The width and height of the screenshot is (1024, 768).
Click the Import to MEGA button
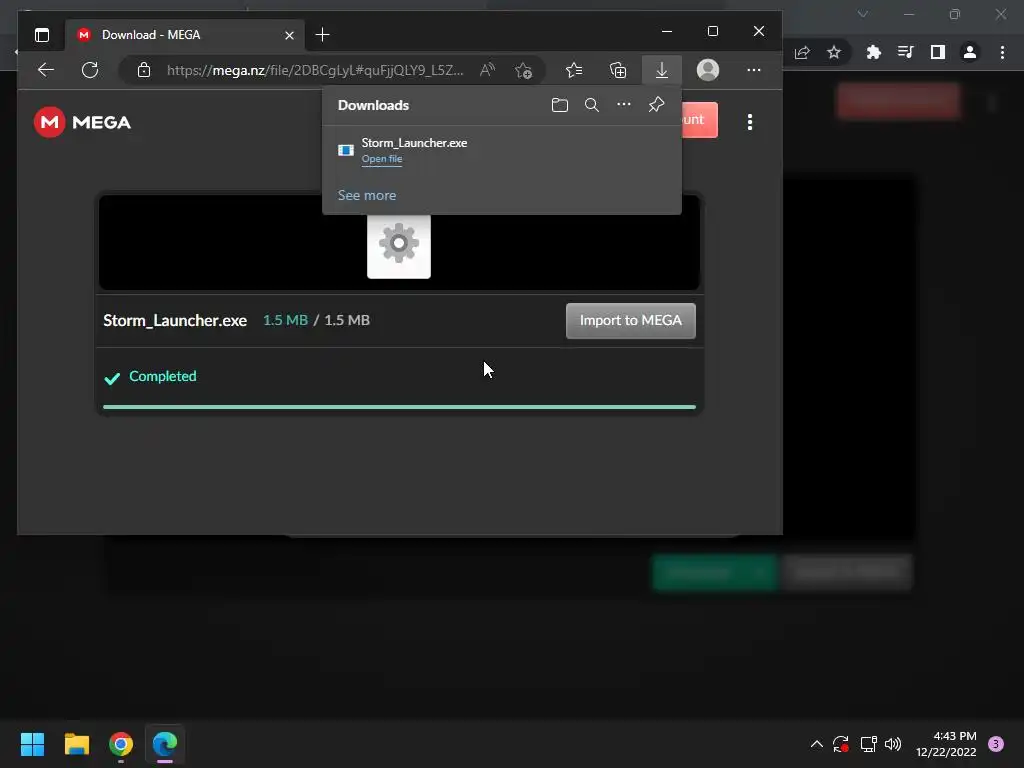pos(631,321)
